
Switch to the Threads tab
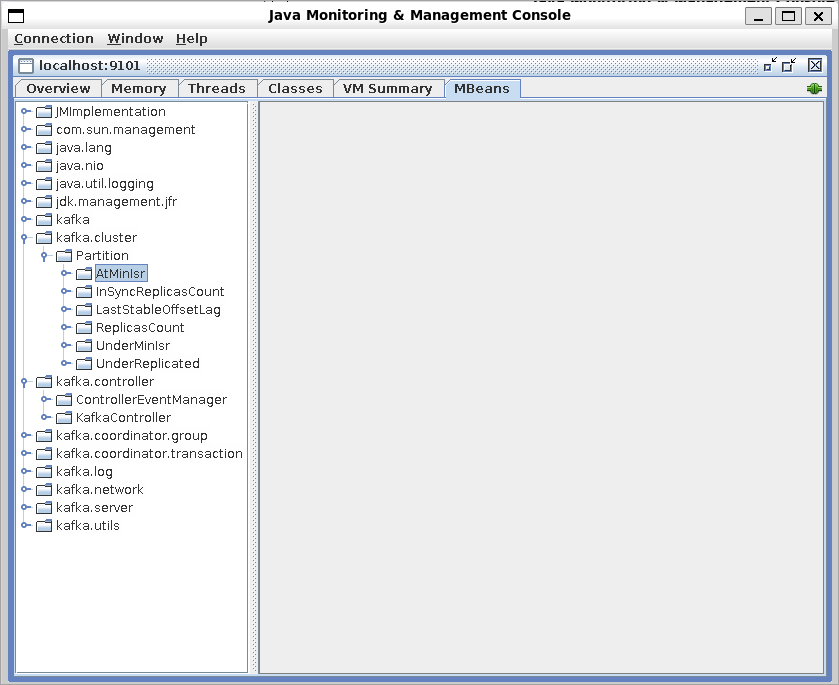(216, 89)
